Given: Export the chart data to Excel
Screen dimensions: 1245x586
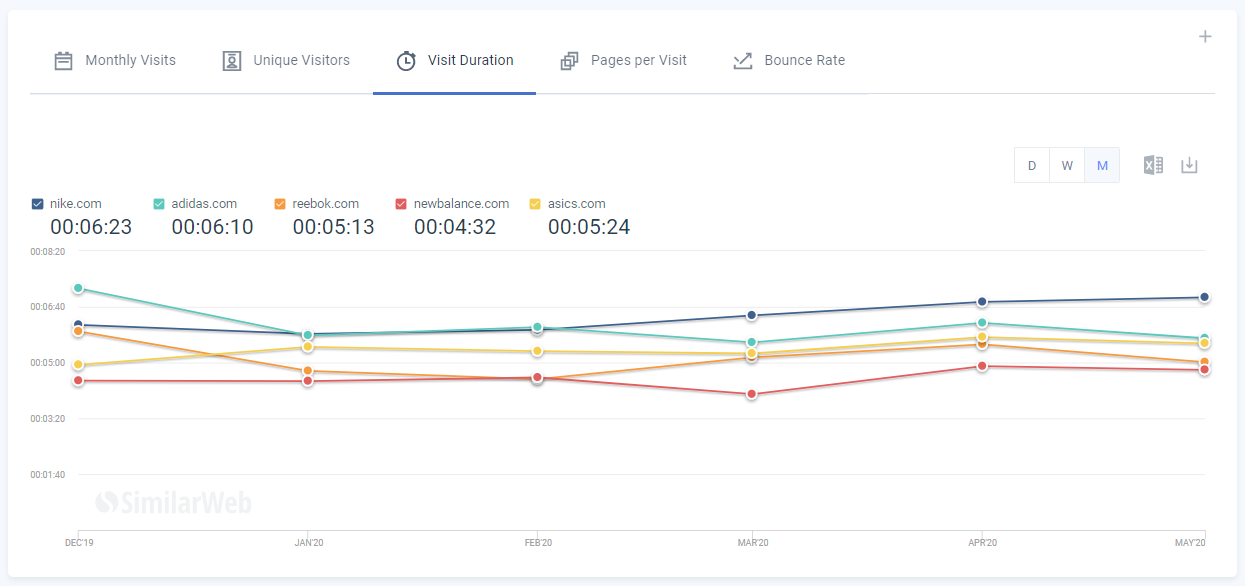Looking at the screenshot, I should click(x=1153, y=165).
